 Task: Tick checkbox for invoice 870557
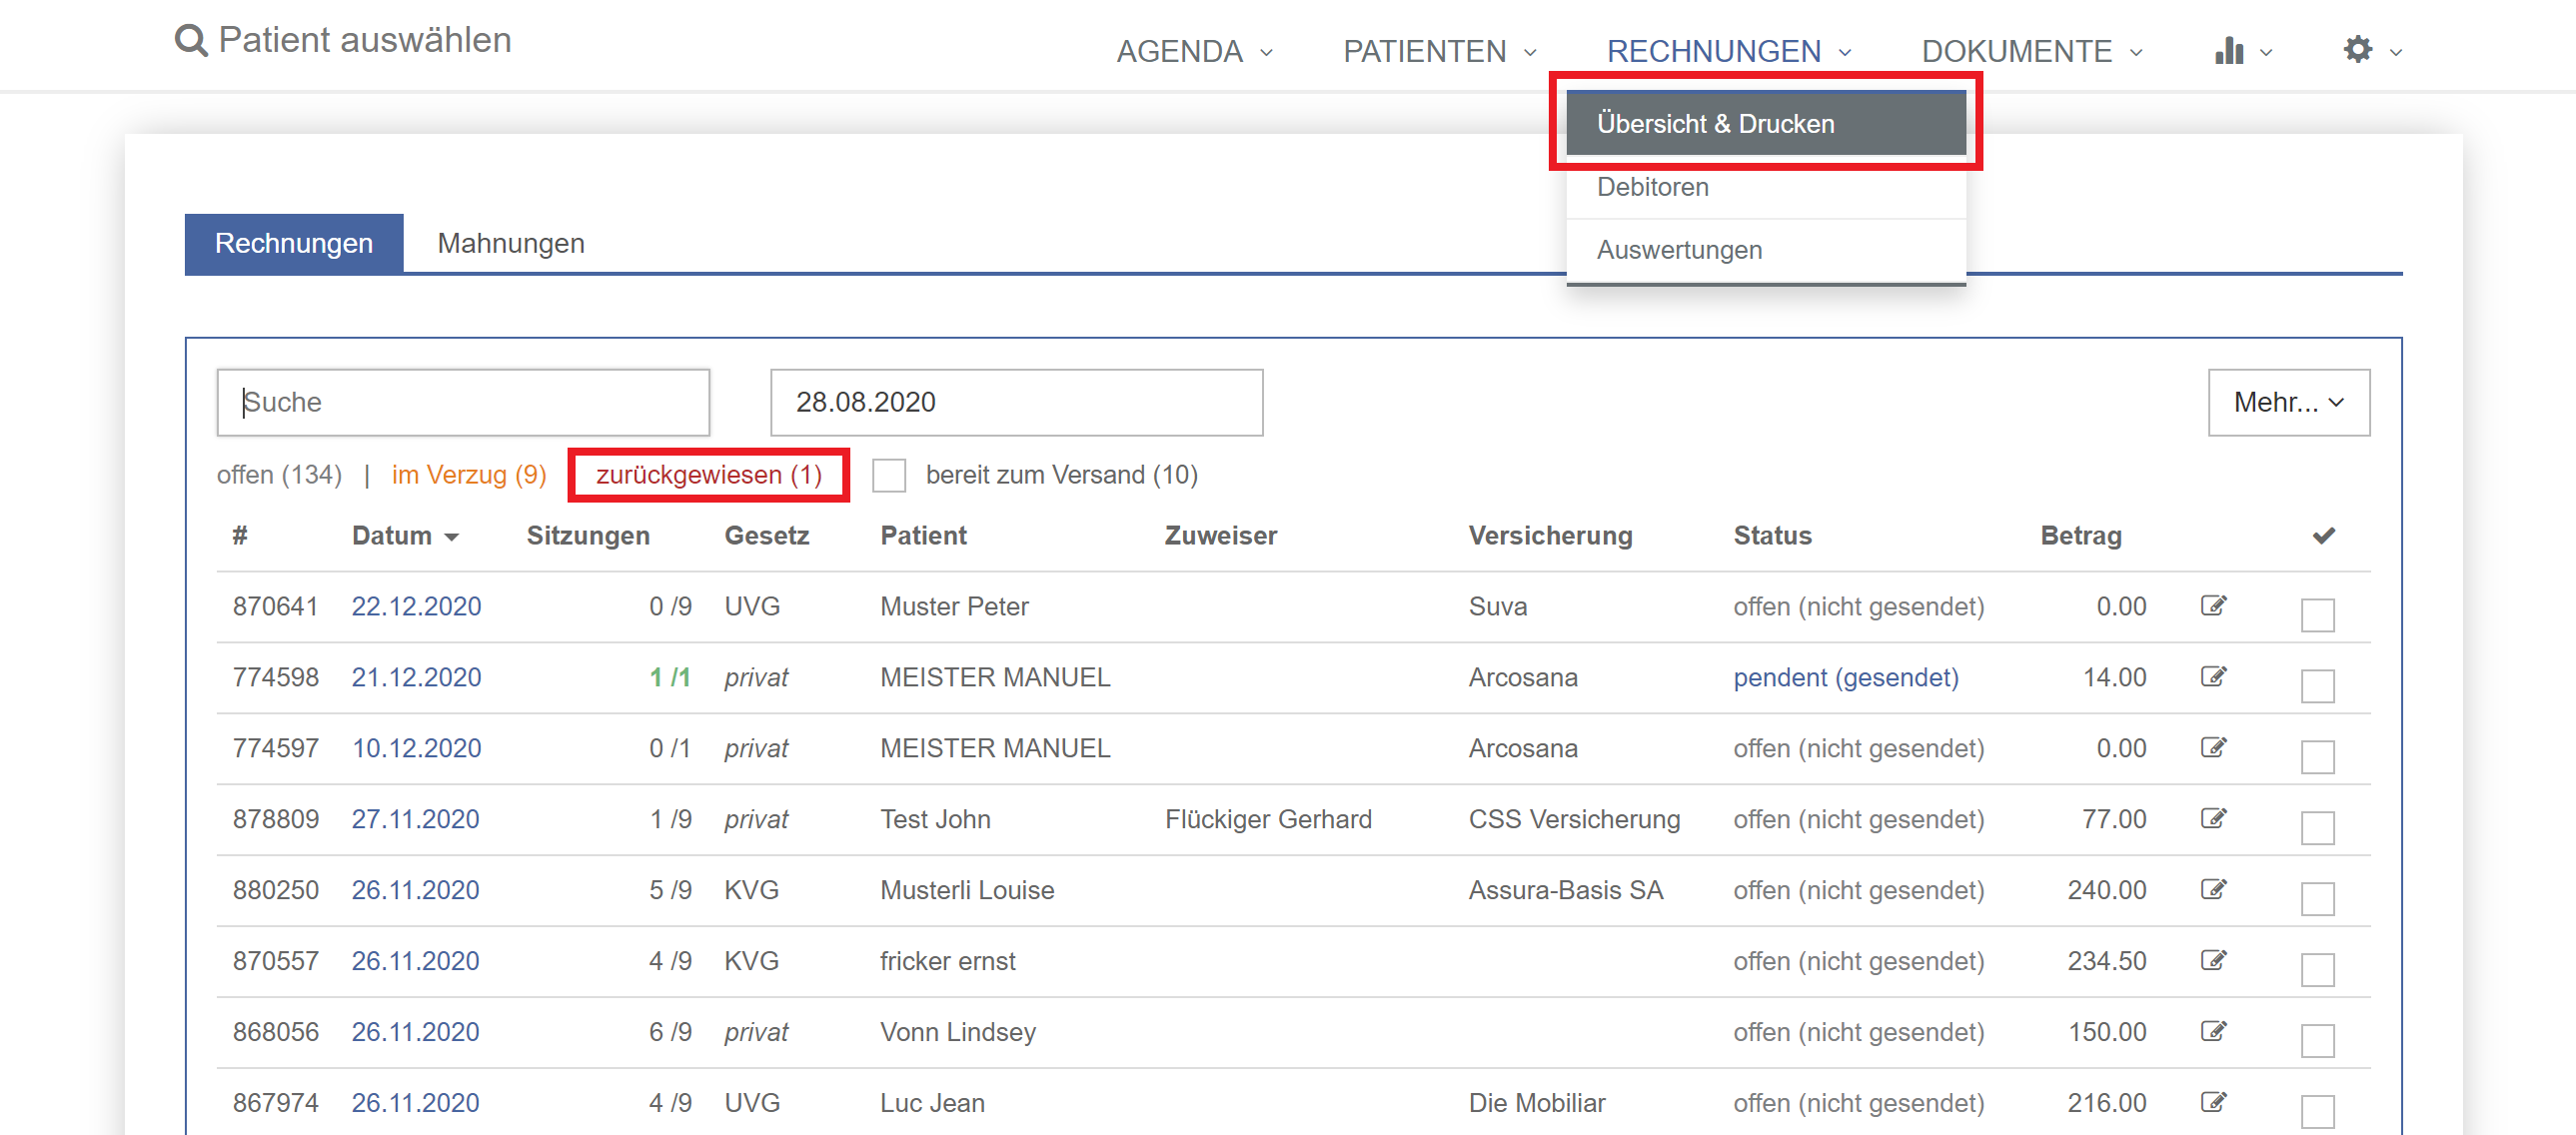point(2317,970)
